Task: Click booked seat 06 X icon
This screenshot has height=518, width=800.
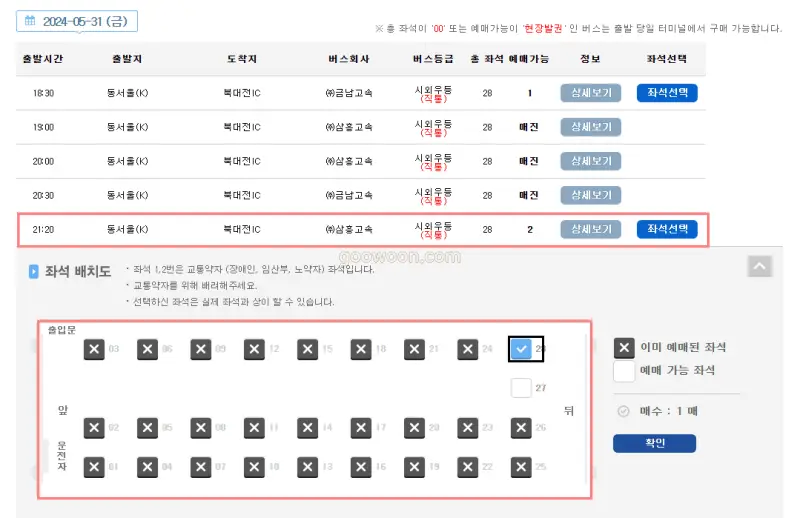Action: coord(147,350)
